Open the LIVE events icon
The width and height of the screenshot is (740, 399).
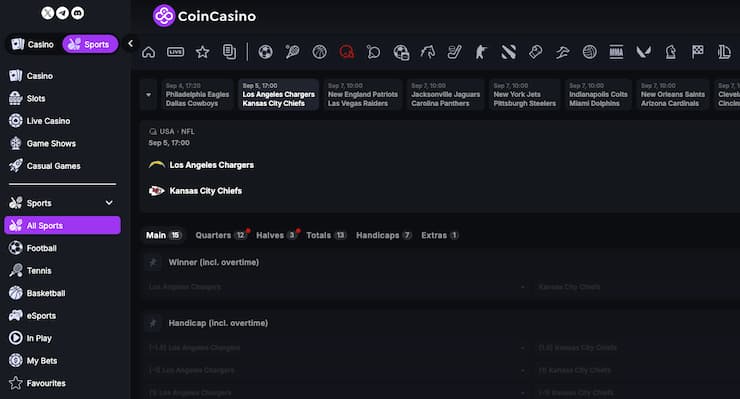pos(176,52)
